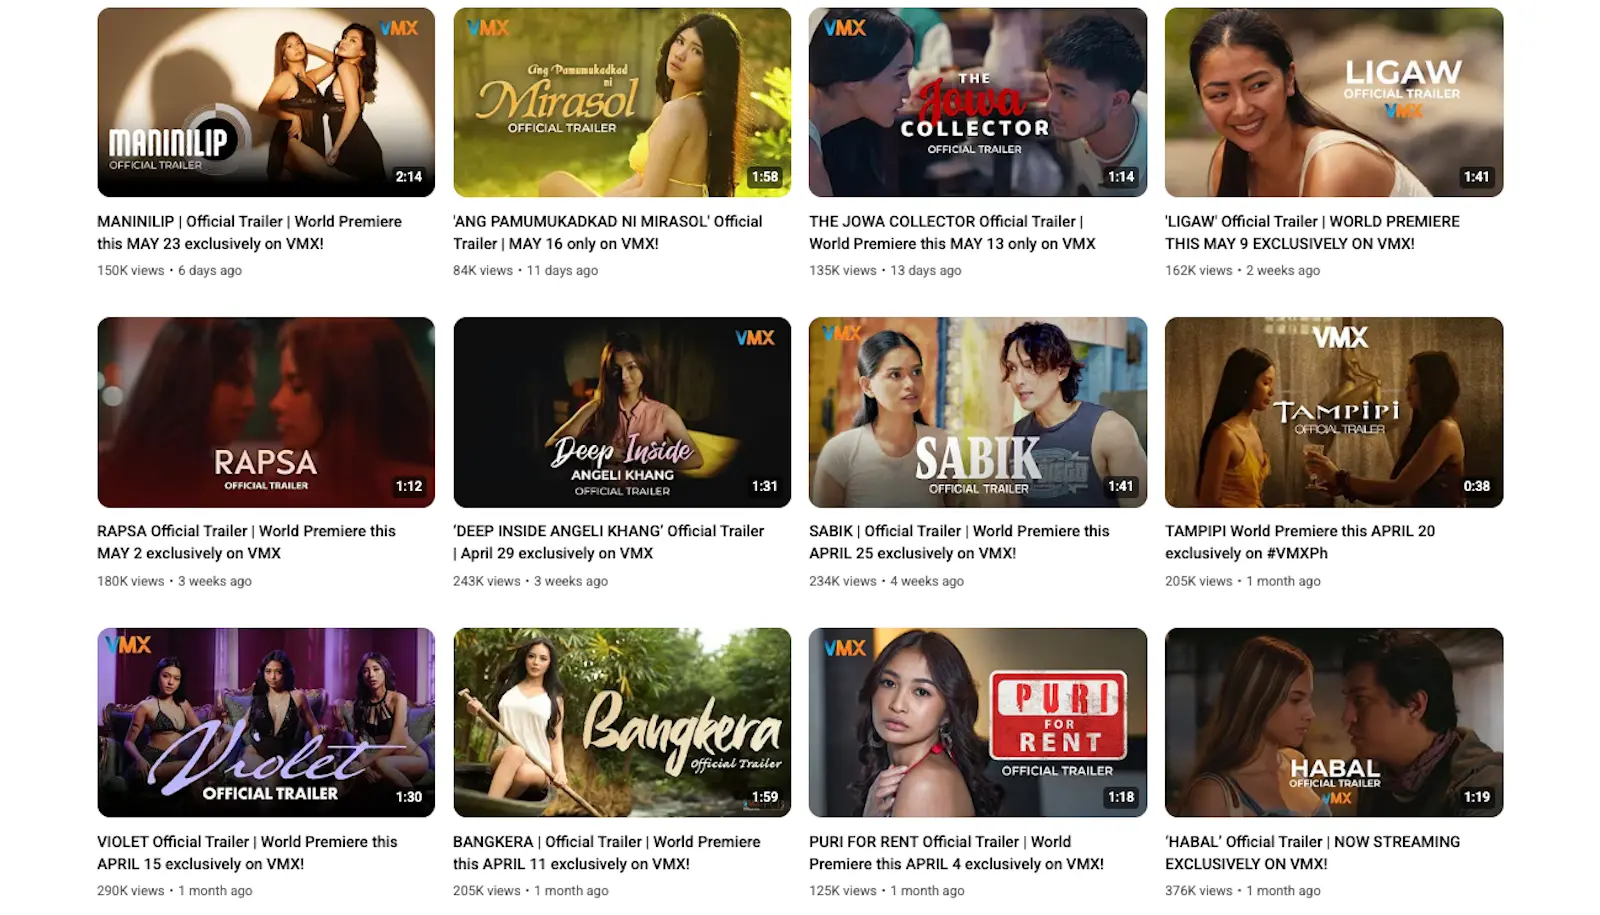
Task: Open the 'ANG PAMUMUKADKAD NI MIRASOL' trailer thumbnail
Action: pyautogui.click(x=621, y=101)
